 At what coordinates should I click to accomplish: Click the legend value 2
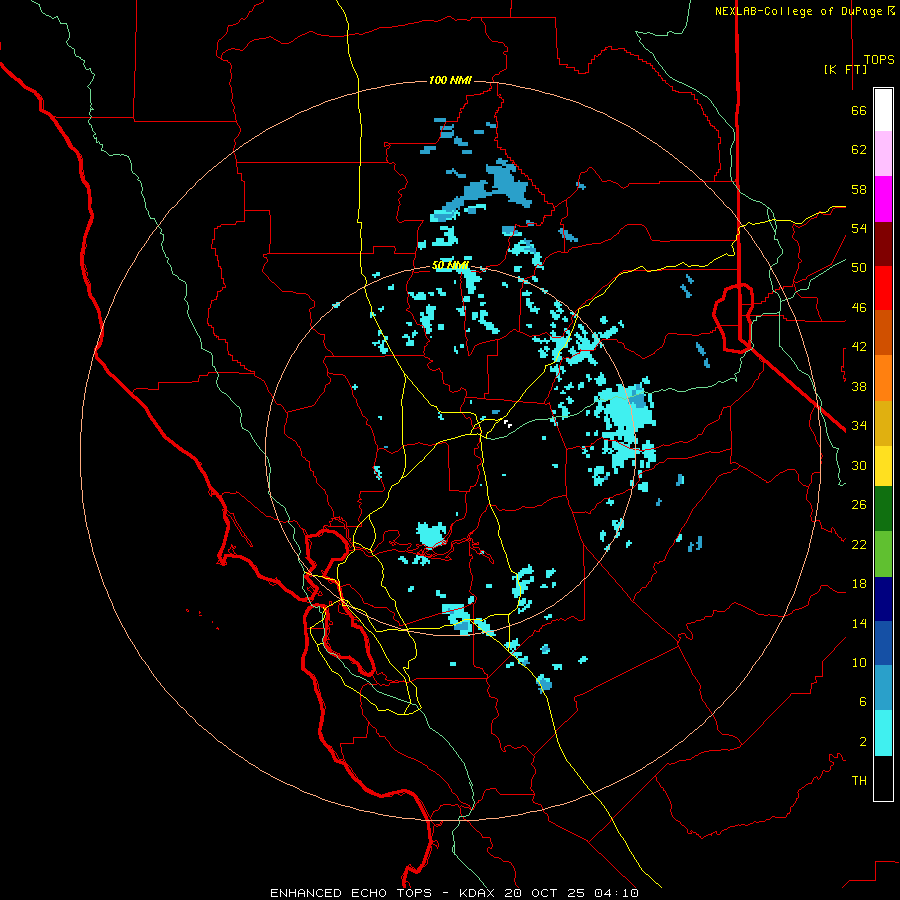pyautogui.click(x=862, y=742)
